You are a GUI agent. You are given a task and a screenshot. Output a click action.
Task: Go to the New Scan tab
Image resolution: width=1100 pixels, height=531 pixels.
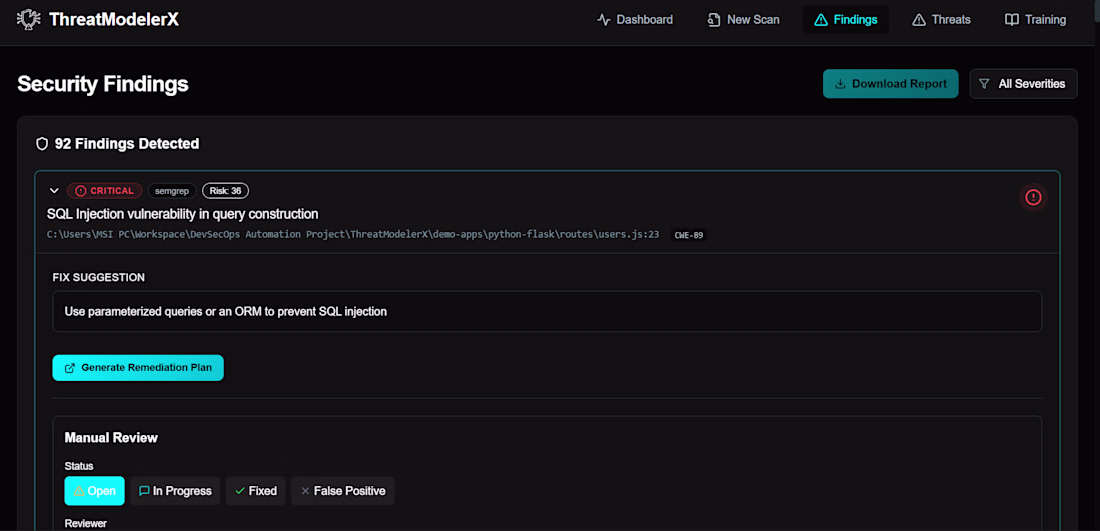tap(743, 20)
